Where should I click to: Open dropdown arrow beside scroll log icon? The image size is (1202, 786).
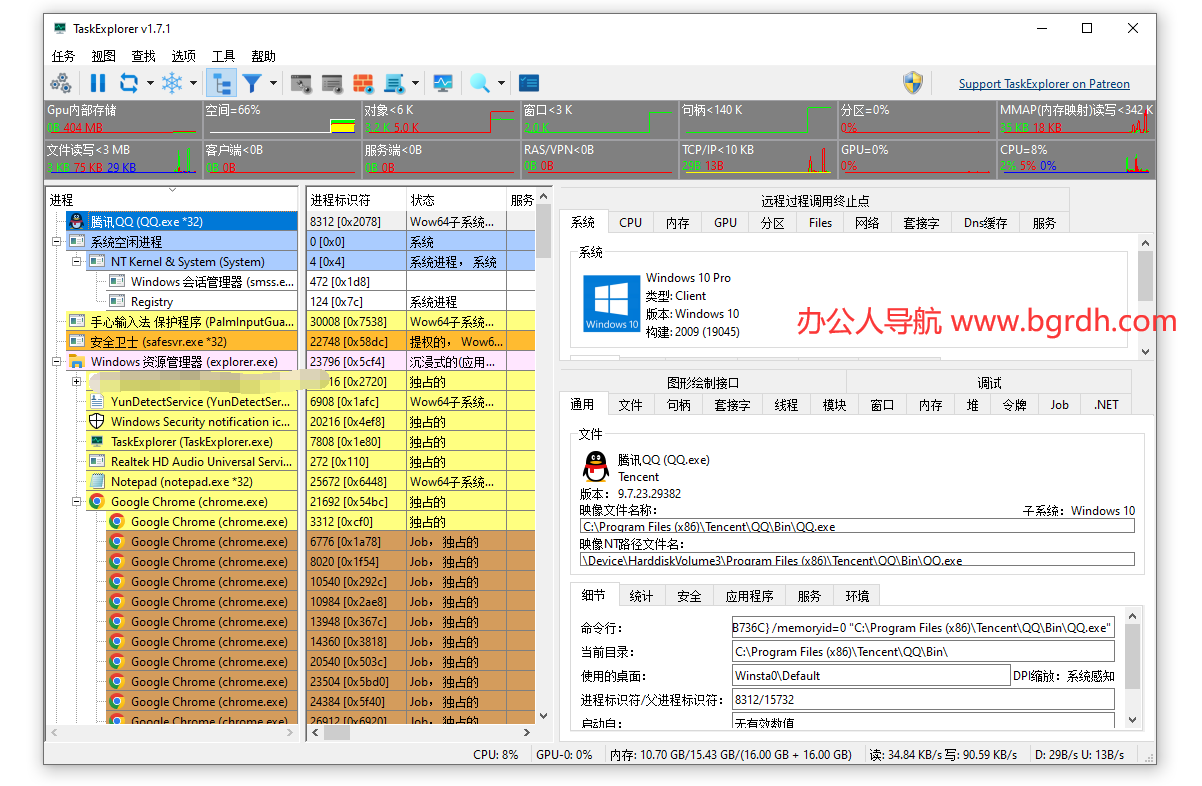click(x=415, y=84)
